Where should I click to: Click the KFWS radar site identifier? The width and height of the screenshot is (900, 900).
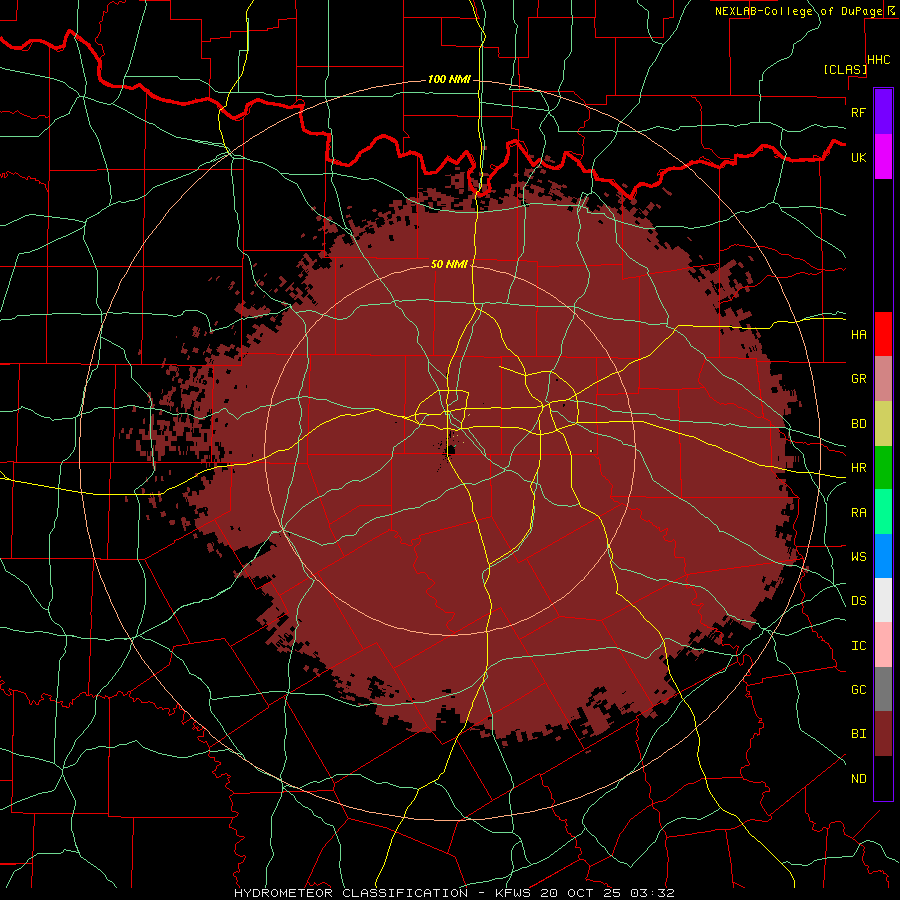[514, 893]
